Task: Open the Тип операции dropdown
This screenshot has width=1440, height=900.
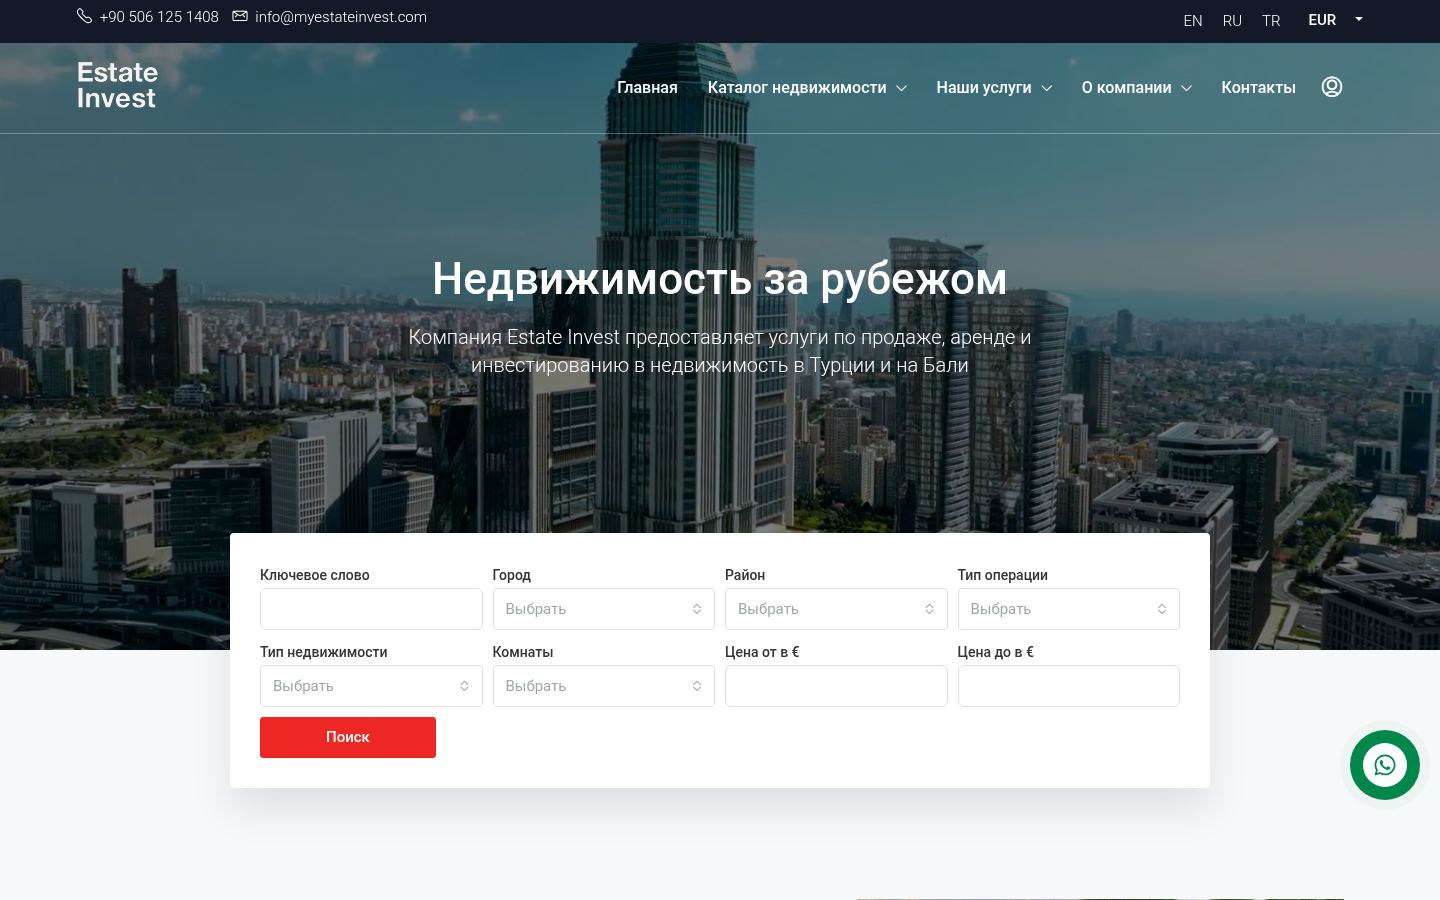Action: pyautogui.click(x=1069, y=609)
